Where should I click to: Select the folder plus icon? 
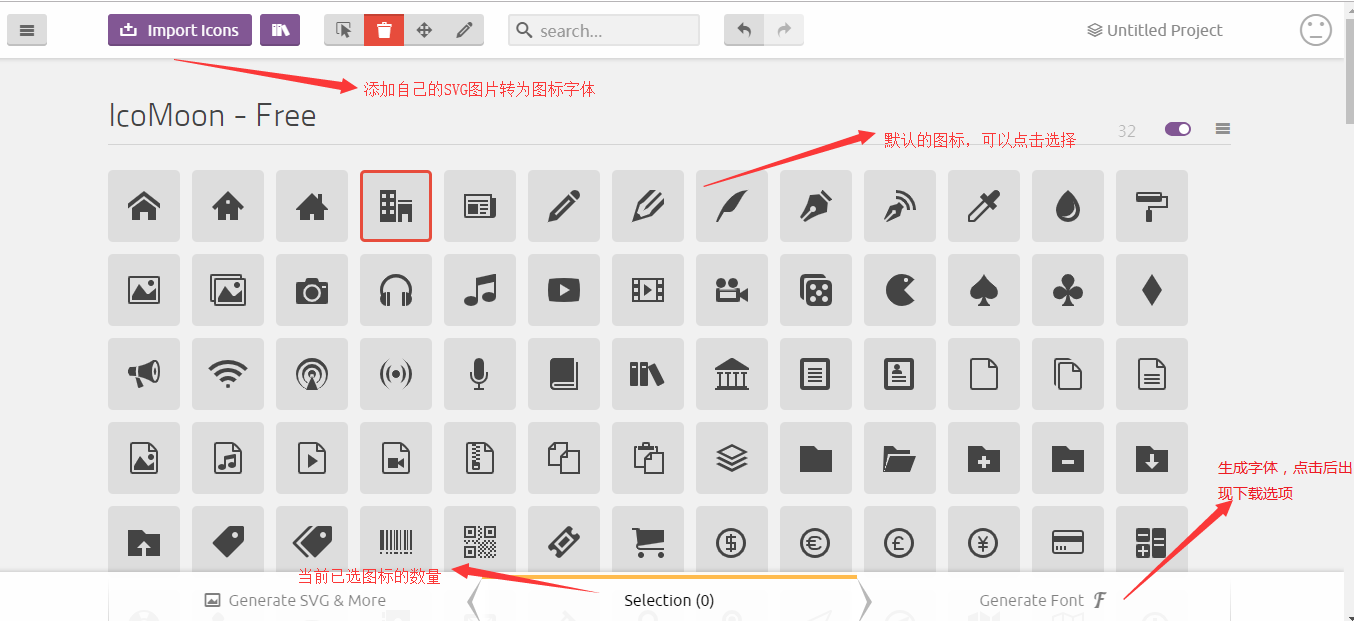click(984, 458)
